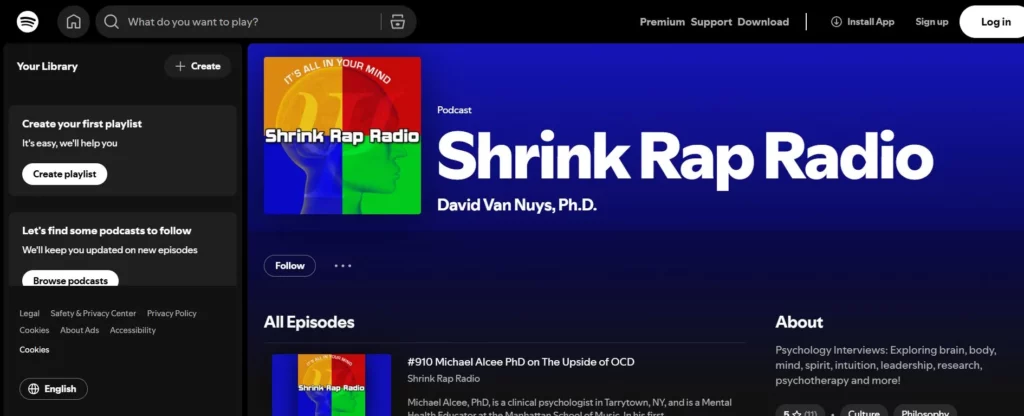Image resolution: width=1024 pixels, height=416 pixels.
Task: Click the Sign up button
Action: (931, 22)
